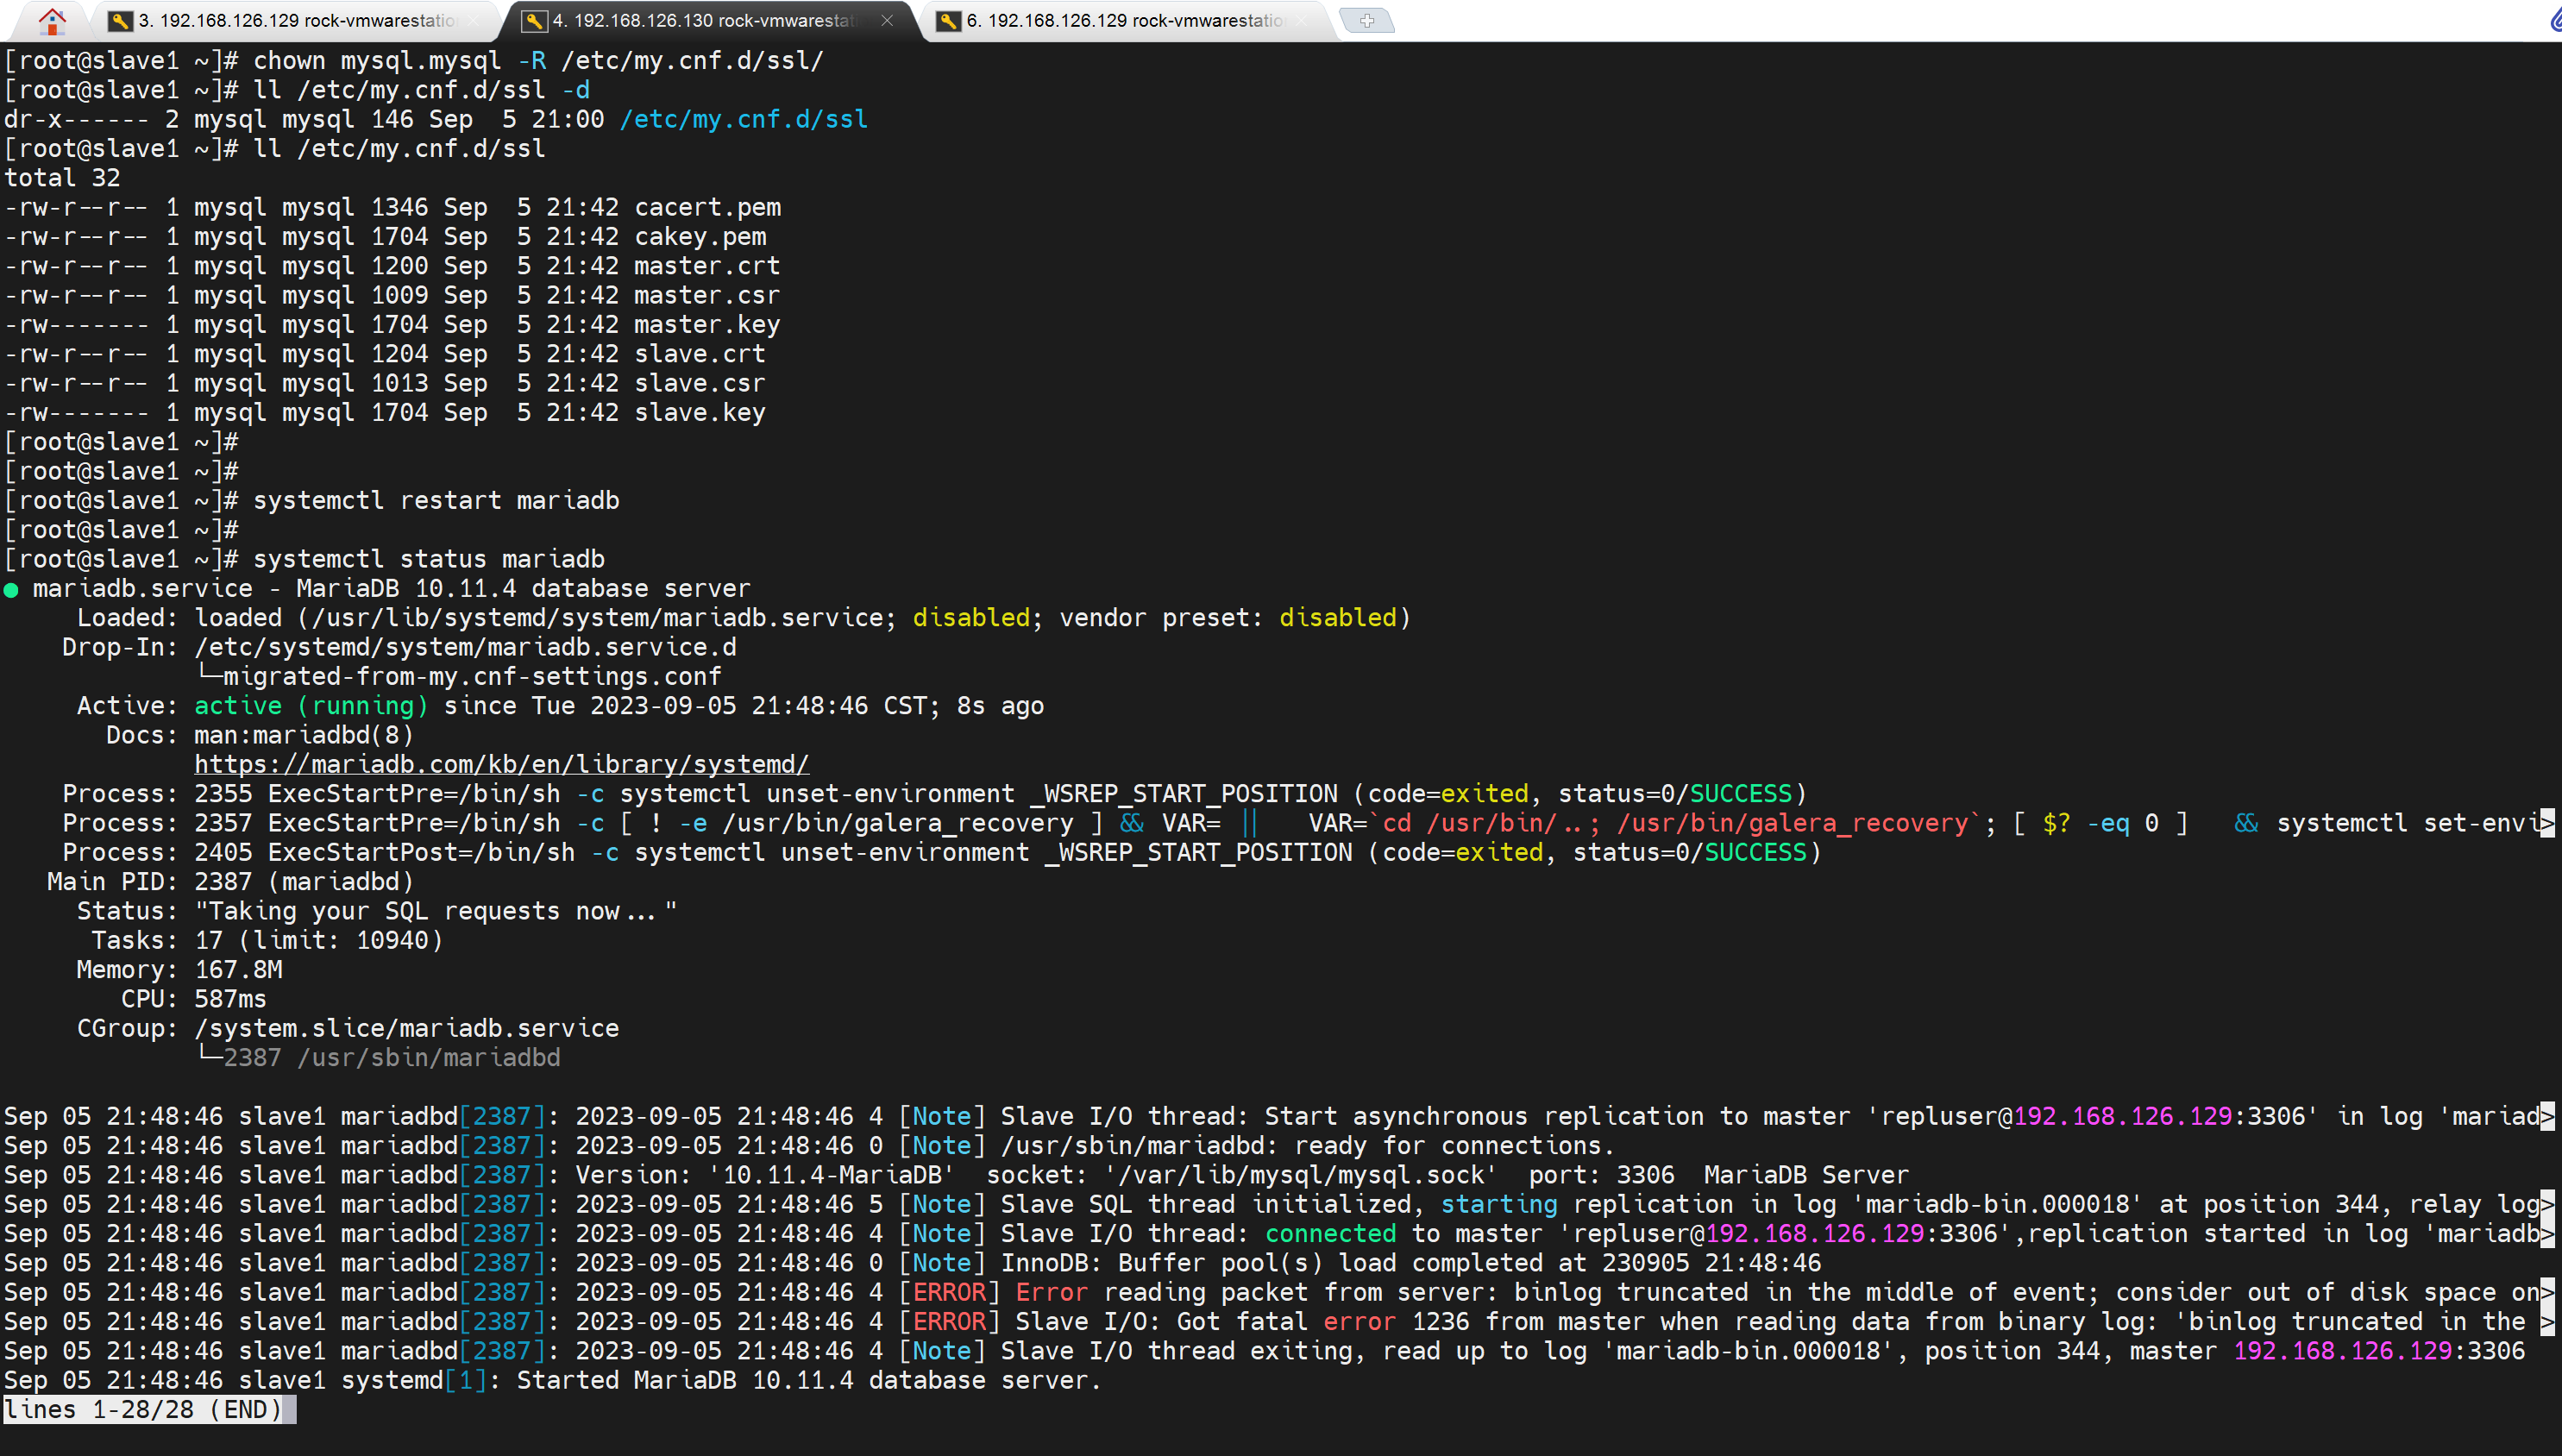Click the cacert.pem file name
Viewport: 2562px width, 1456px height.
(708, 208)
